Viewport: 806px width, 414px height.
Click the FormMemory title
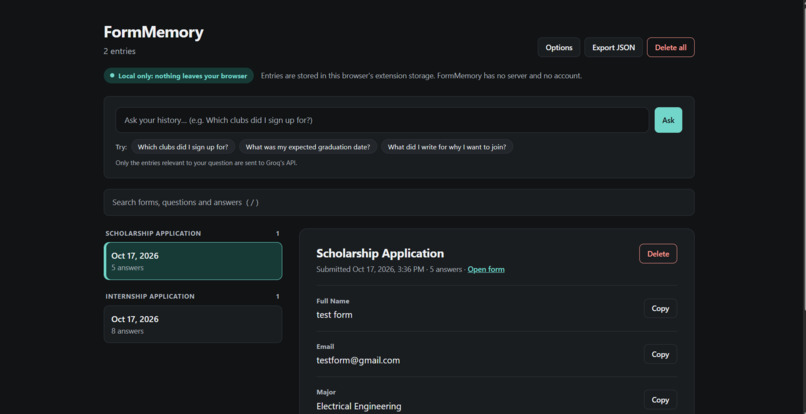pos(153,32)
